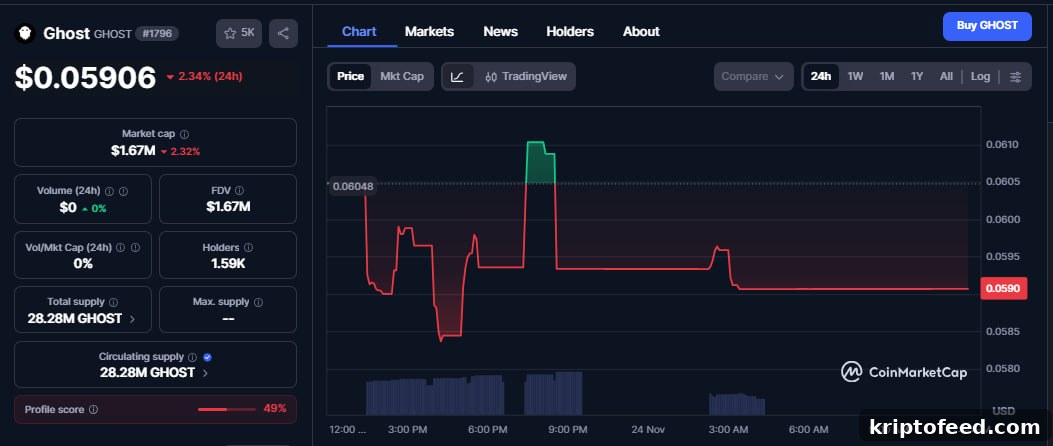Screen dimensions: 1053x446
Task: Open the Markets tab
Action: coord(429,32)
